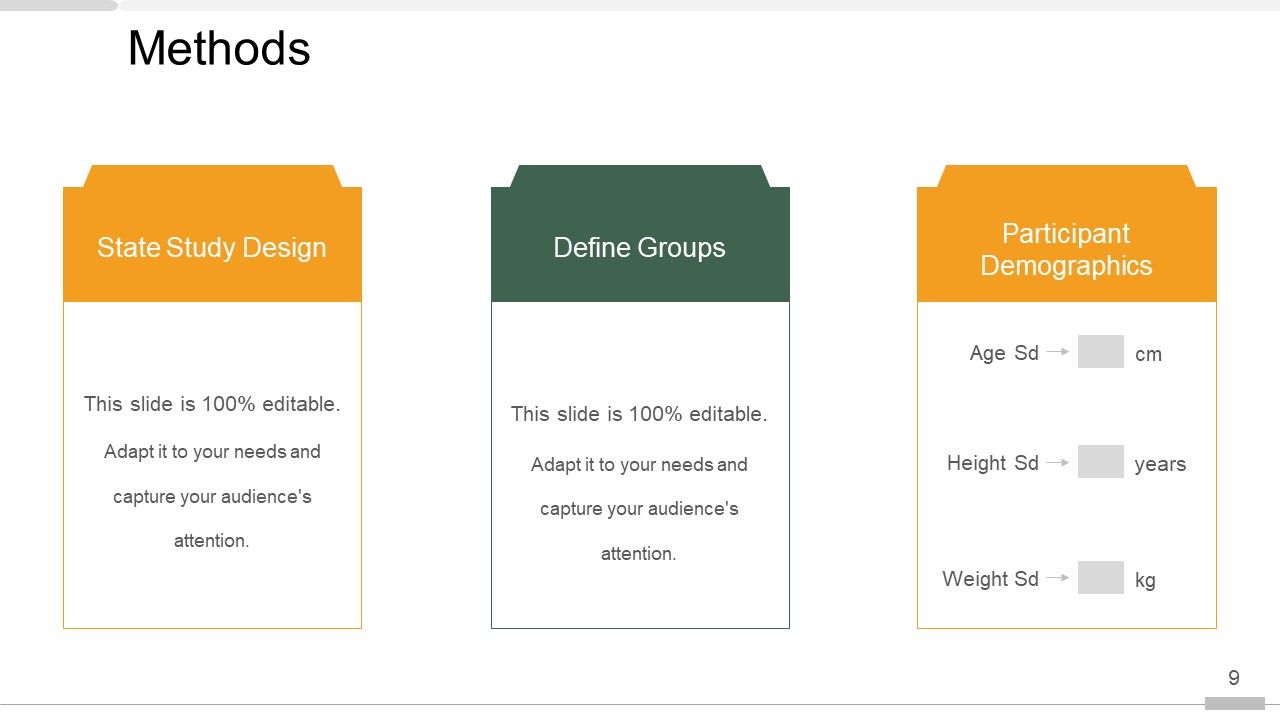Screen dimensions: 1280x720
Task: Select the gray box beside Height Sd
Action: tap(1101, 462)
